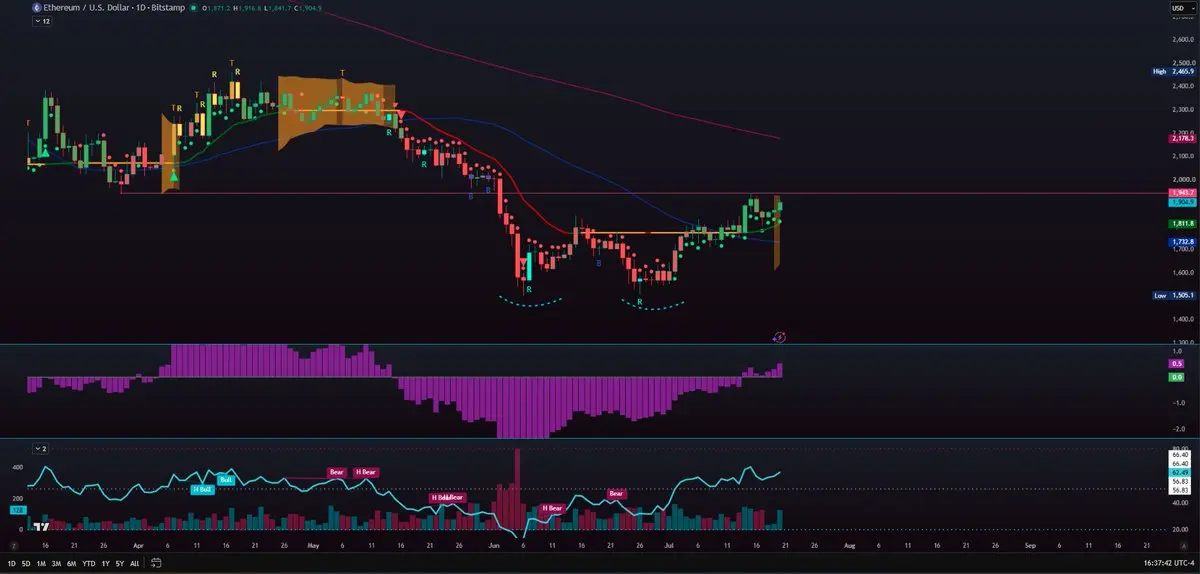
Task: Click the Ethereum logo beside the symbol name
Action: (37, 8)
